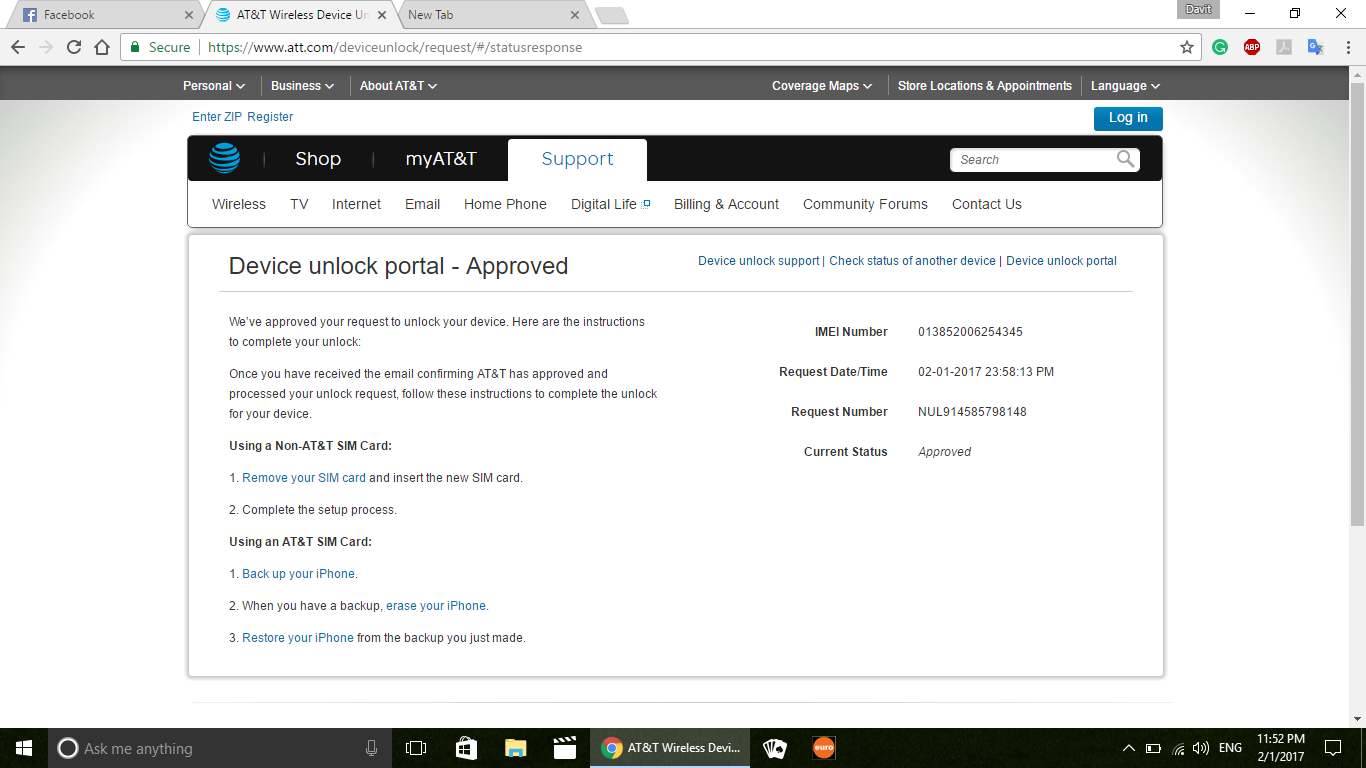Open the Shop section
This screenshot has width=1366, height=768.
pyautogui.click(x=318, y=159)
